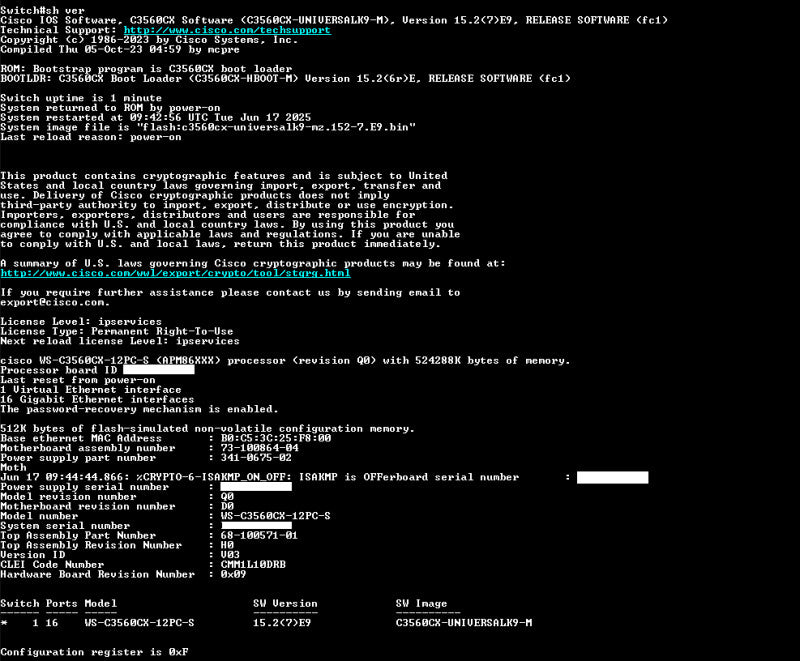
Task: Click CLEI Code Number CMM1L10DRB
Action: (253, 565)
